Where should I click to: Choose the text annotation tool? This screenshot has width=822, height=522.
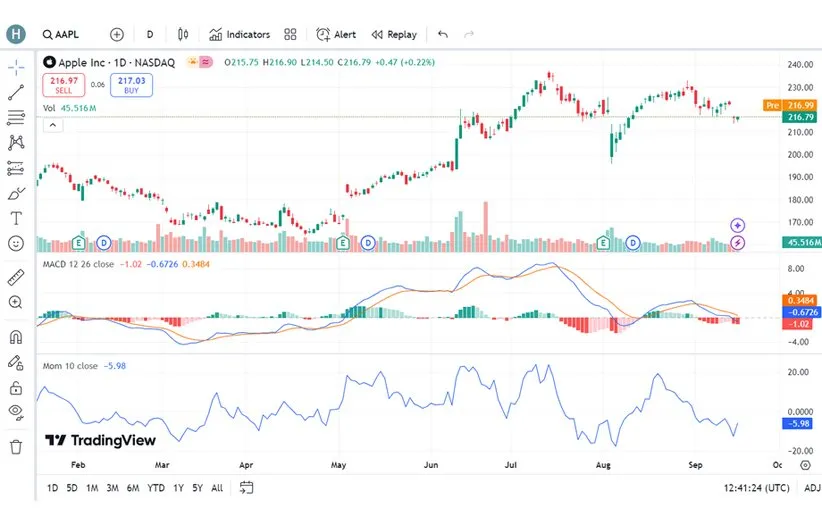click(x=16, y=218)
